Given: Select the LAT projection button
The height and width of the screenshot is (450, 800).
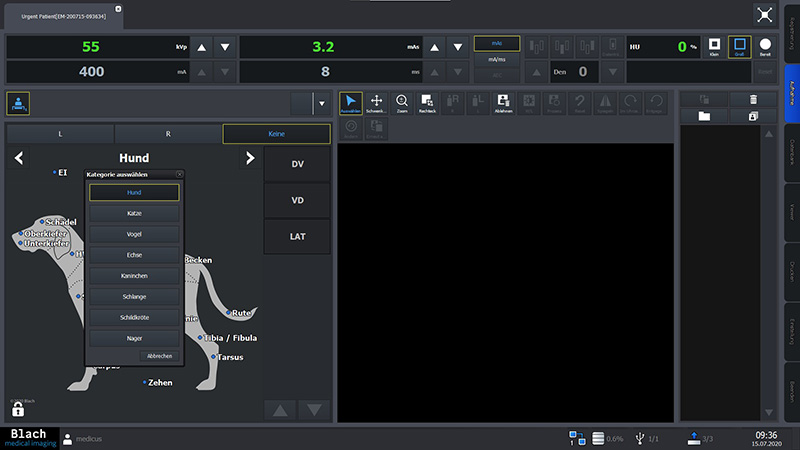Looking at the screenshot, I should (x=297, y=236).
